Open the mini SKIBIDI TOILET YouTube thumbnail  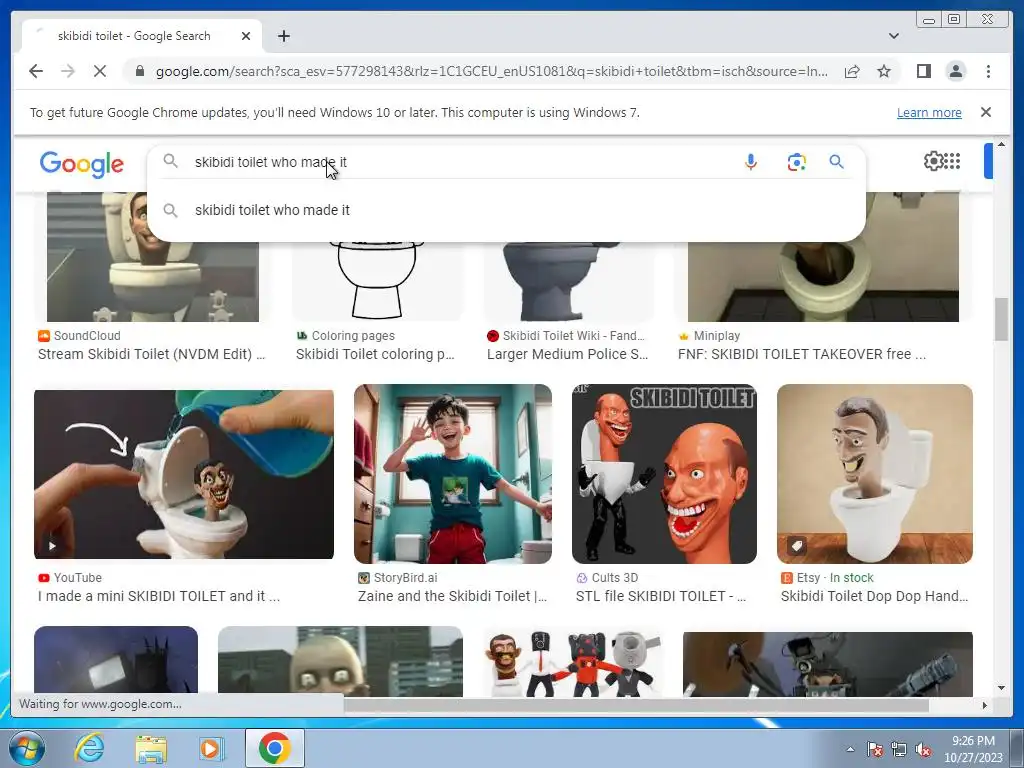pos(184,474)
